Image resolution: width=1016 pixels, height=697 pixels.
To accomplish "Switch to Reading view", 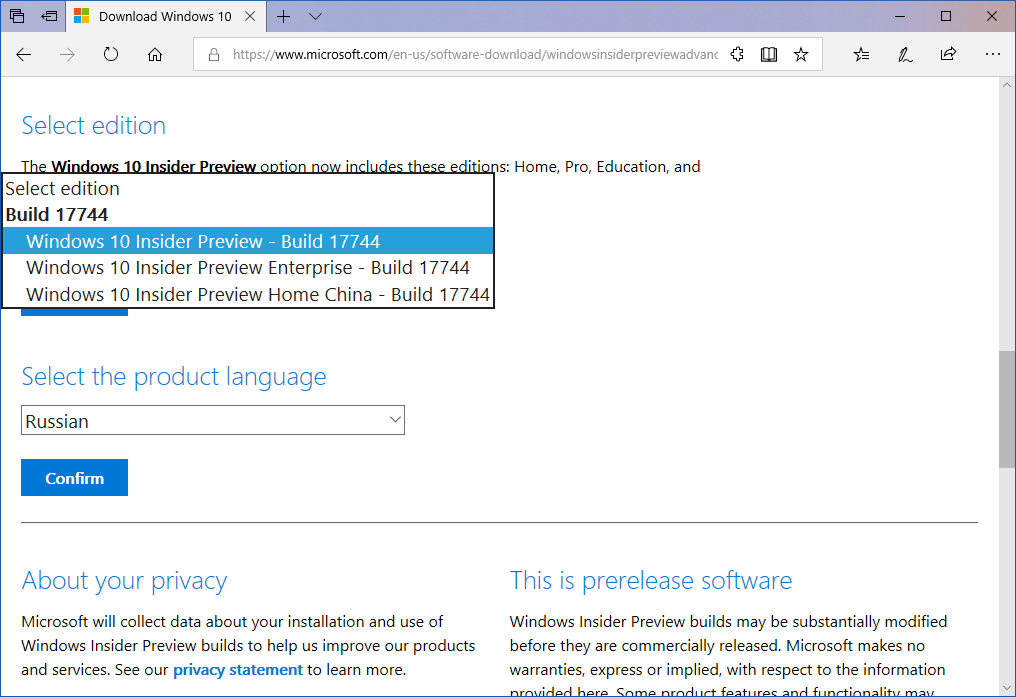I will tap(769, 55).
